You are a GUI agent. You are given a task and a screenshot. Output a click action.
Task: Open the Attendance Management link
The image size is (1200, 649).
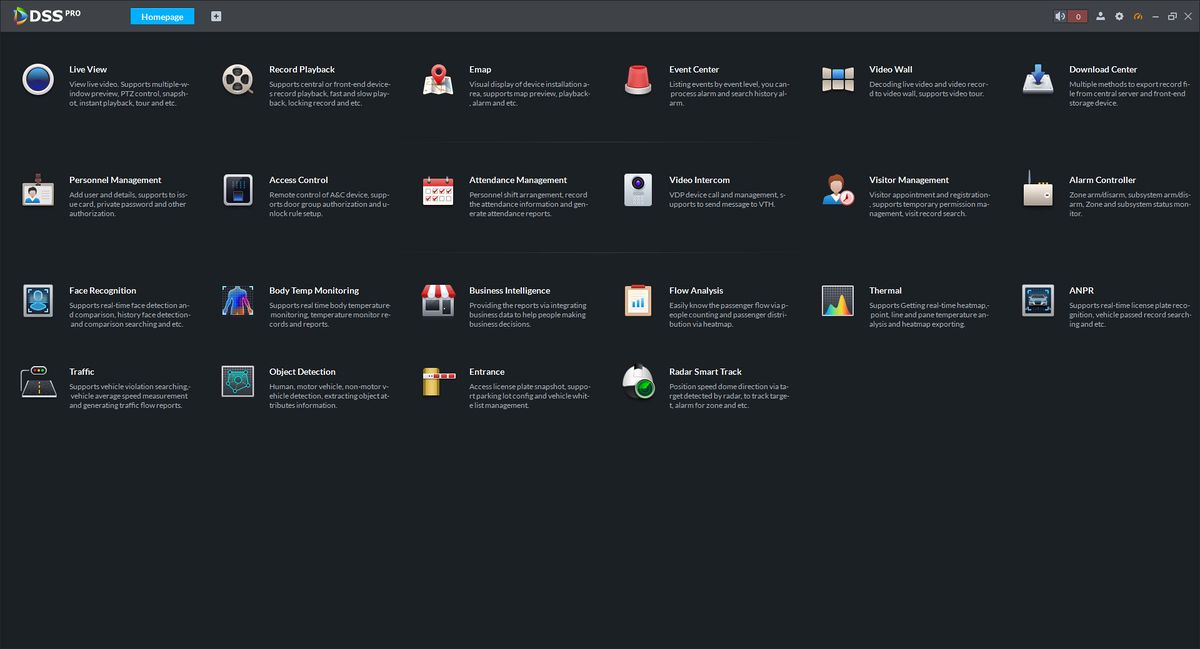click(518, 180)
